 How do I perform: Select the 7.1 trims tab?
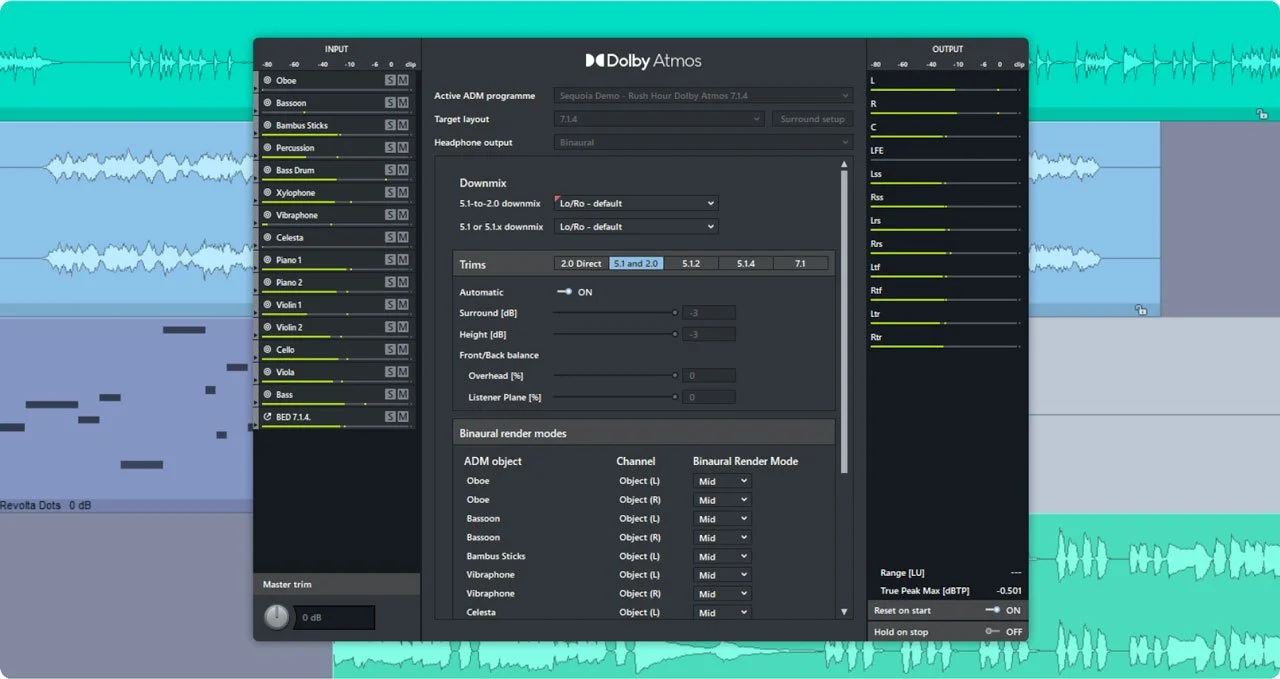pyautogui.click(x=801, y=264)
